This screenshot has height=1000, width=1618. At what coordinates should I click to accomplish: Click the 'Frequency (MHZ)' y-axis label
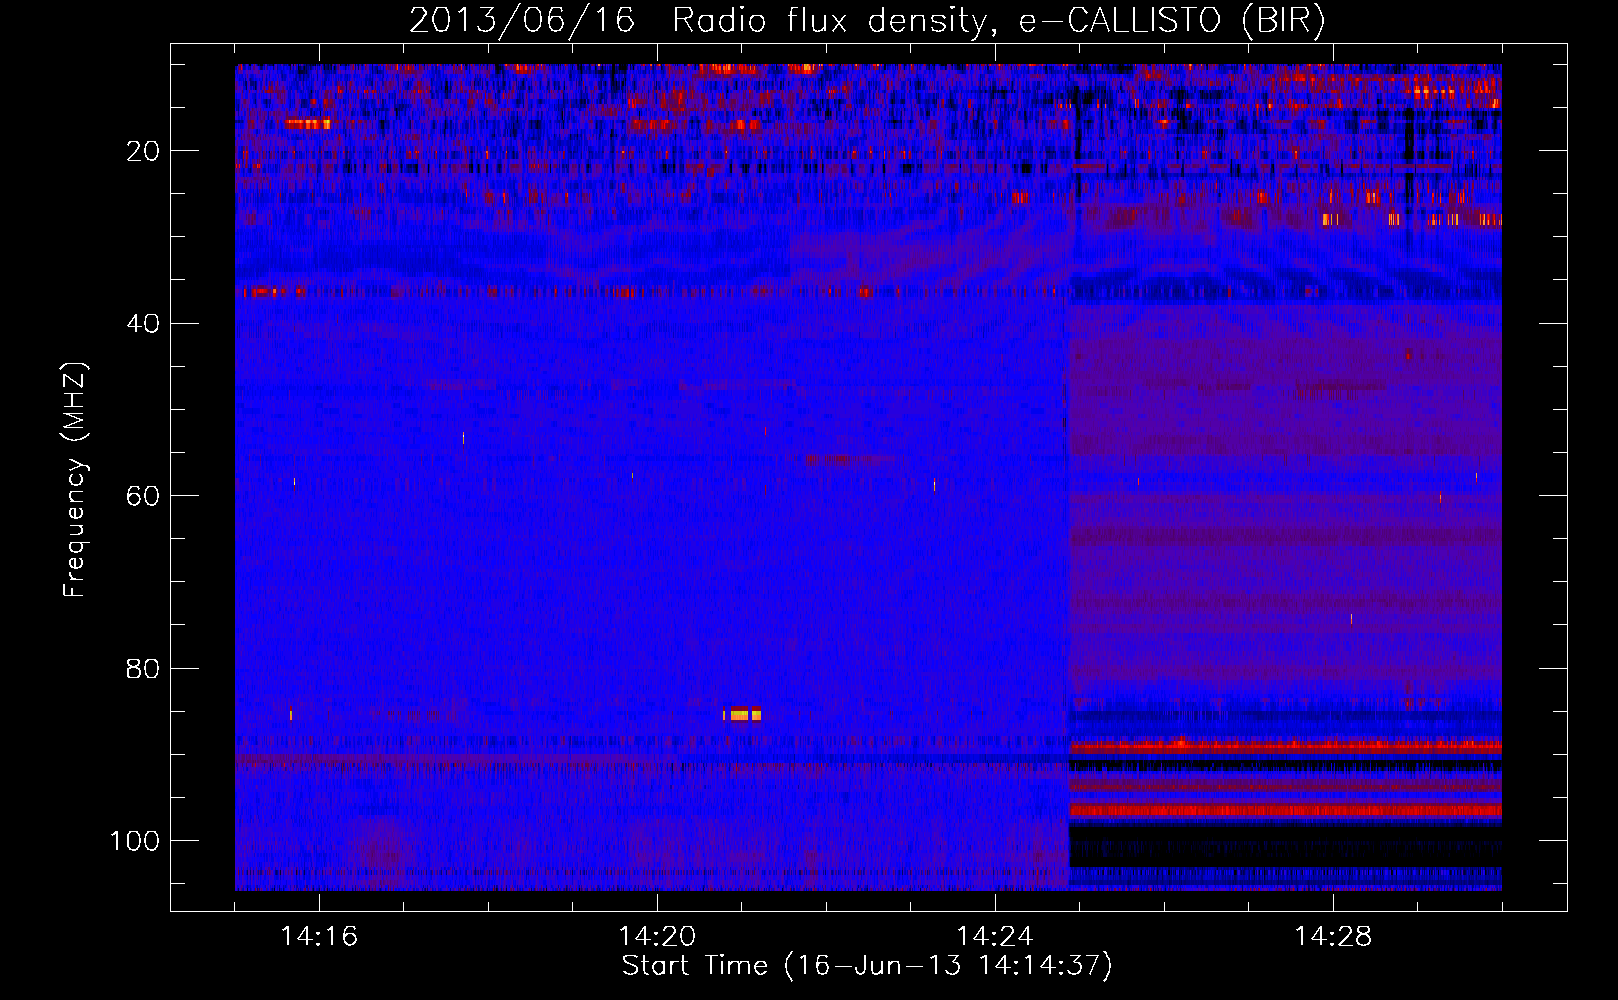[75, 480]
